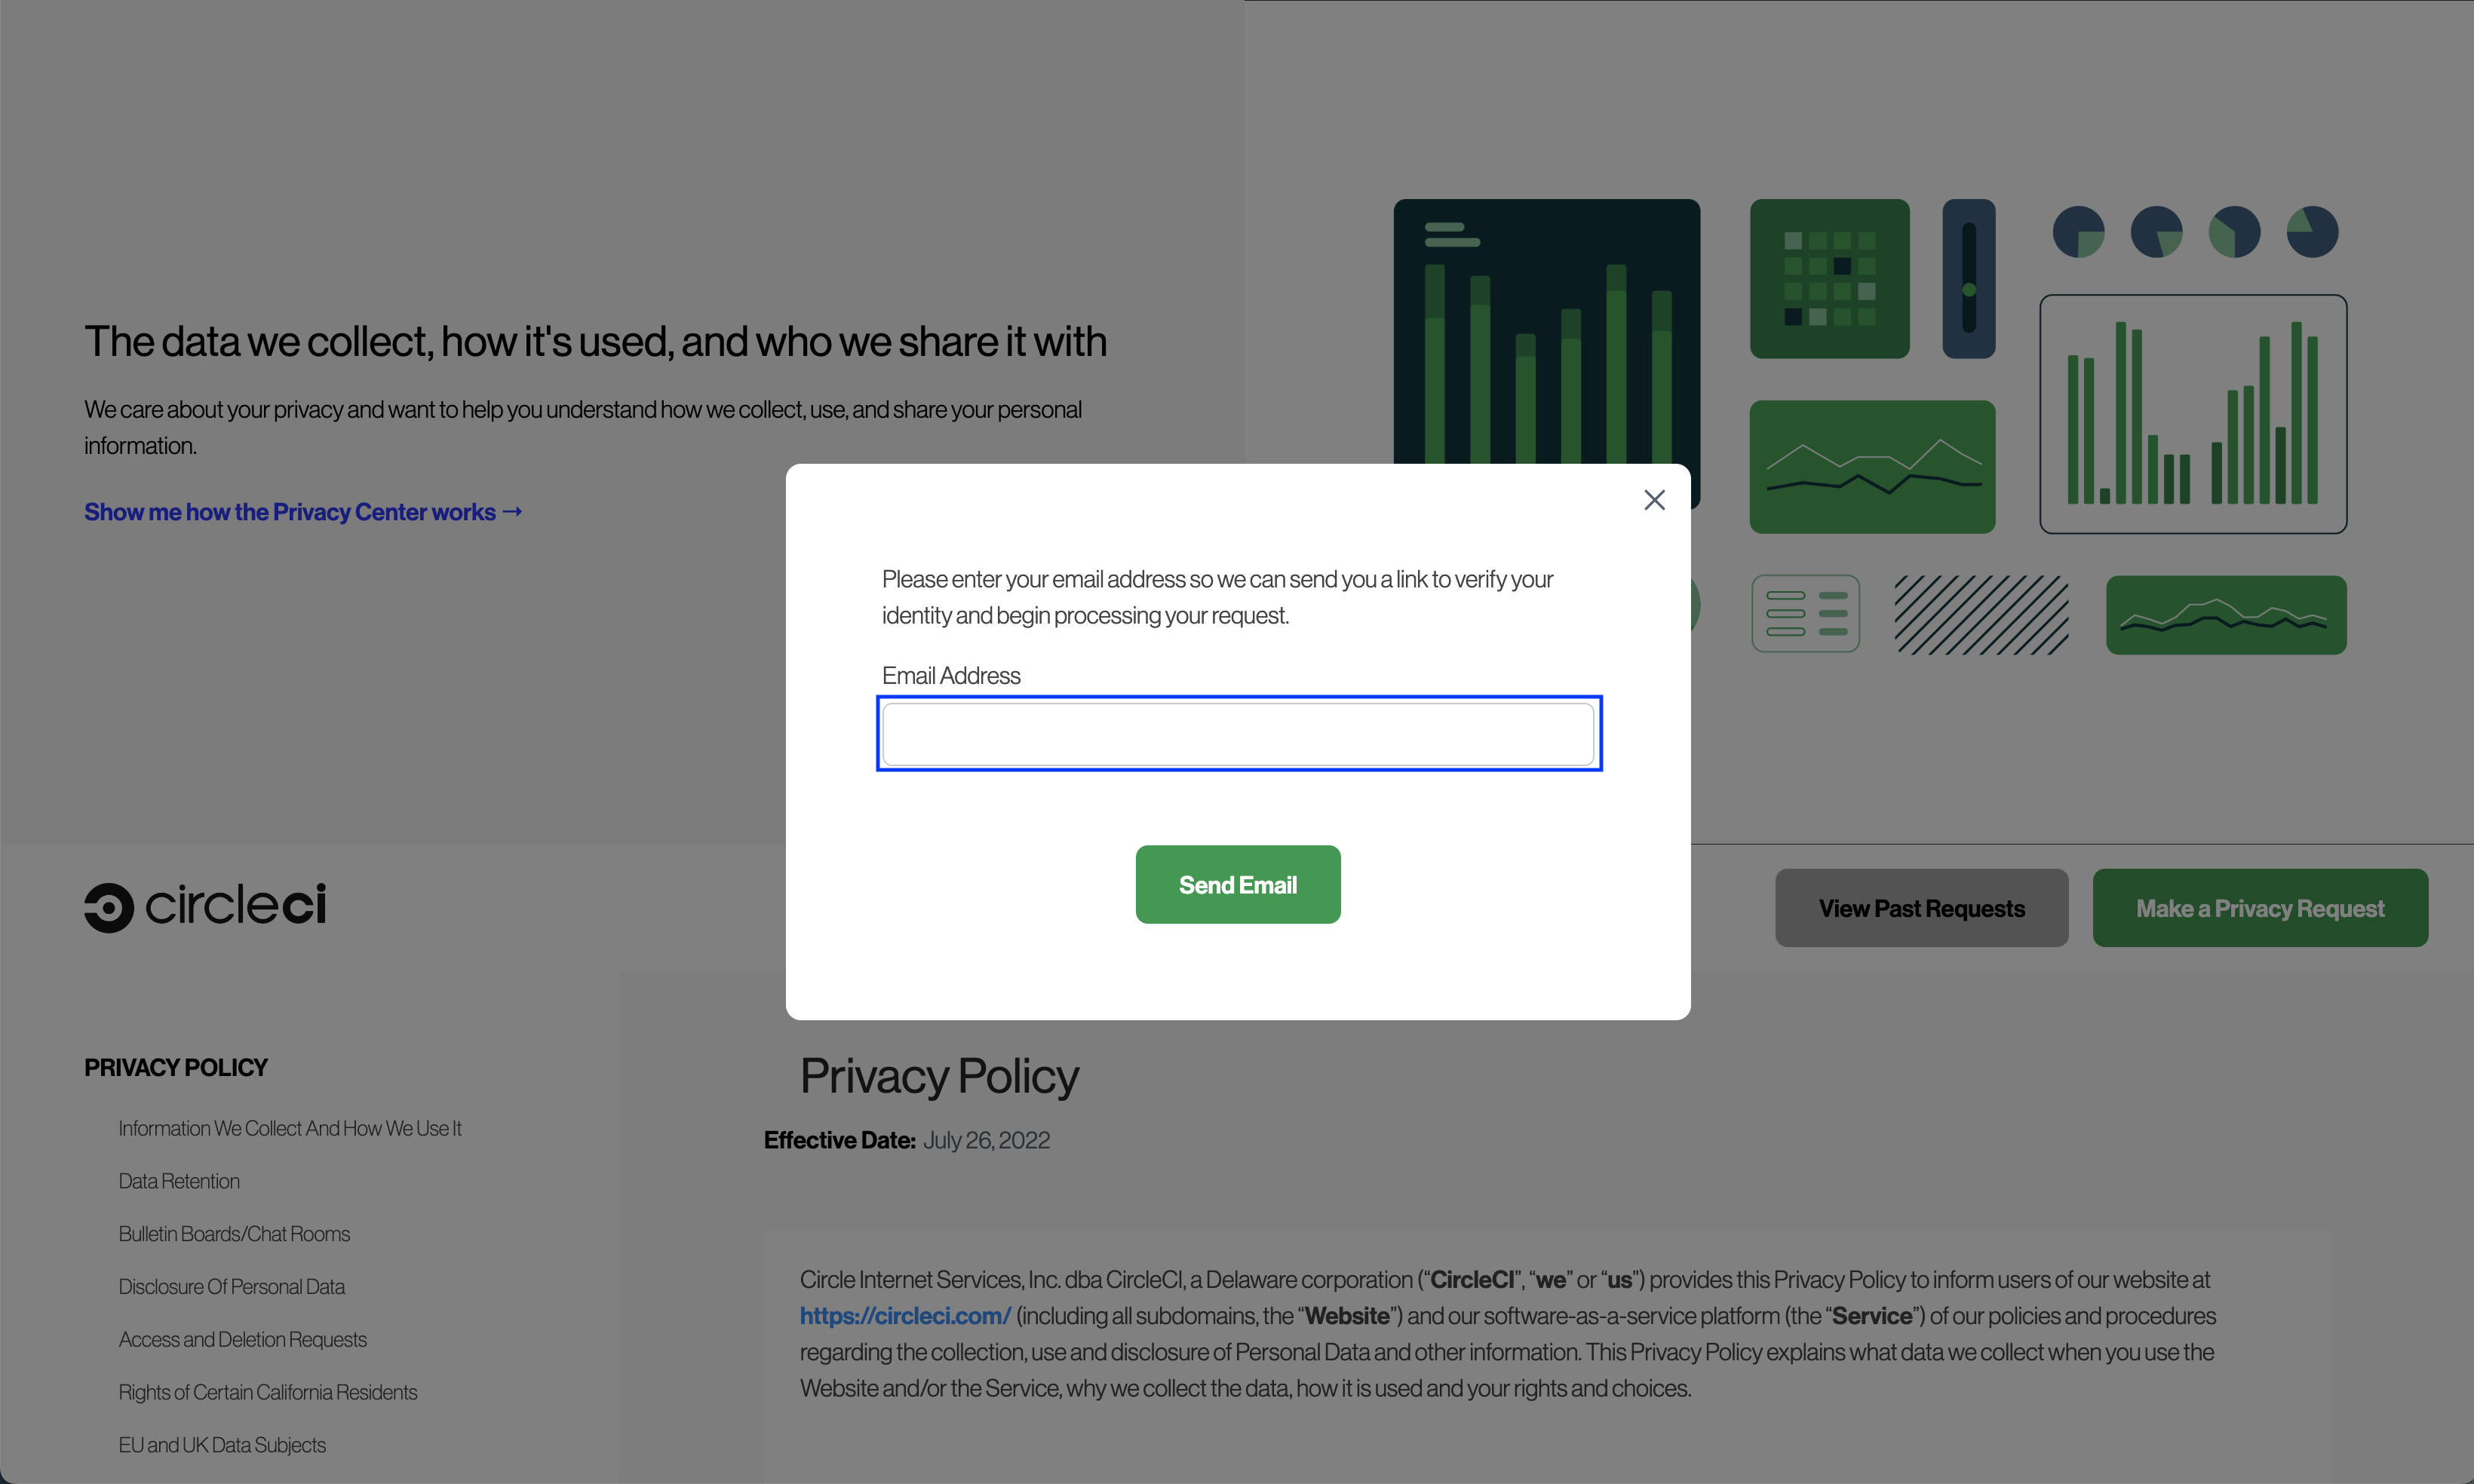Click the dark bar chart illustration
Screen dimensions: 2474x1484
[x=1546, y=330]
